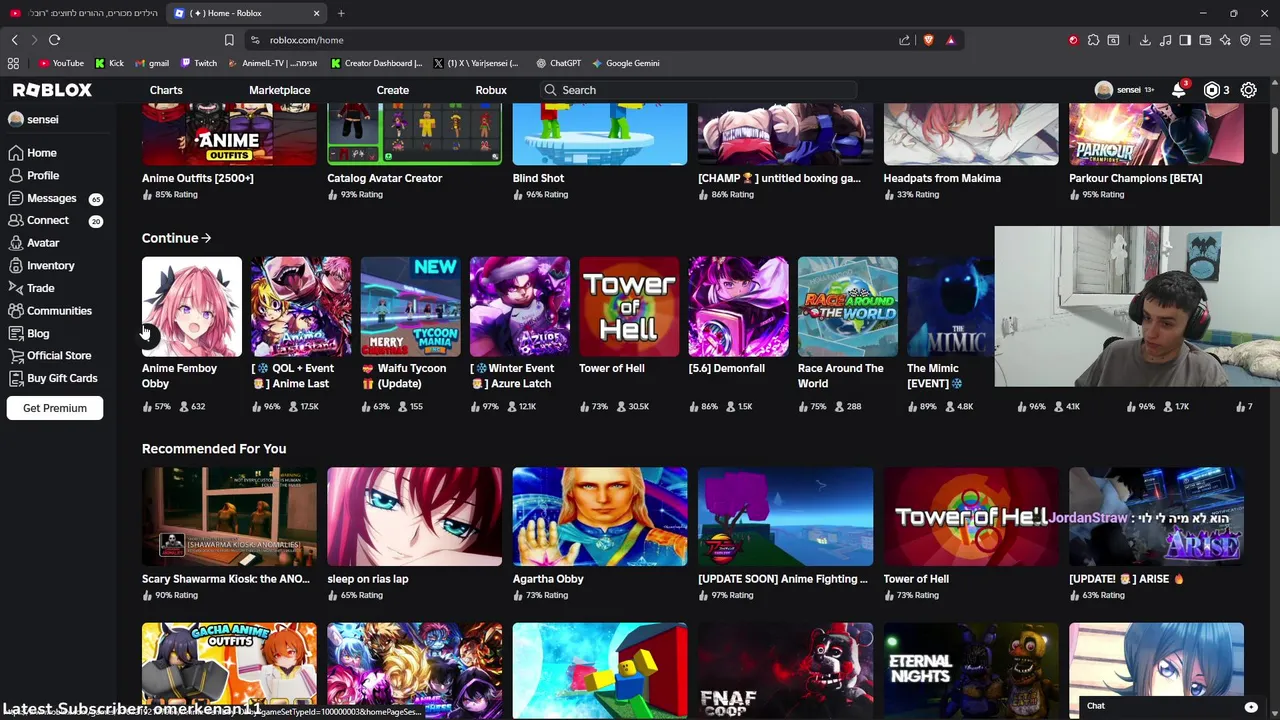Click the Brave Rewards triangle icon
This screenshot has height=720, width=1280.
950,40
